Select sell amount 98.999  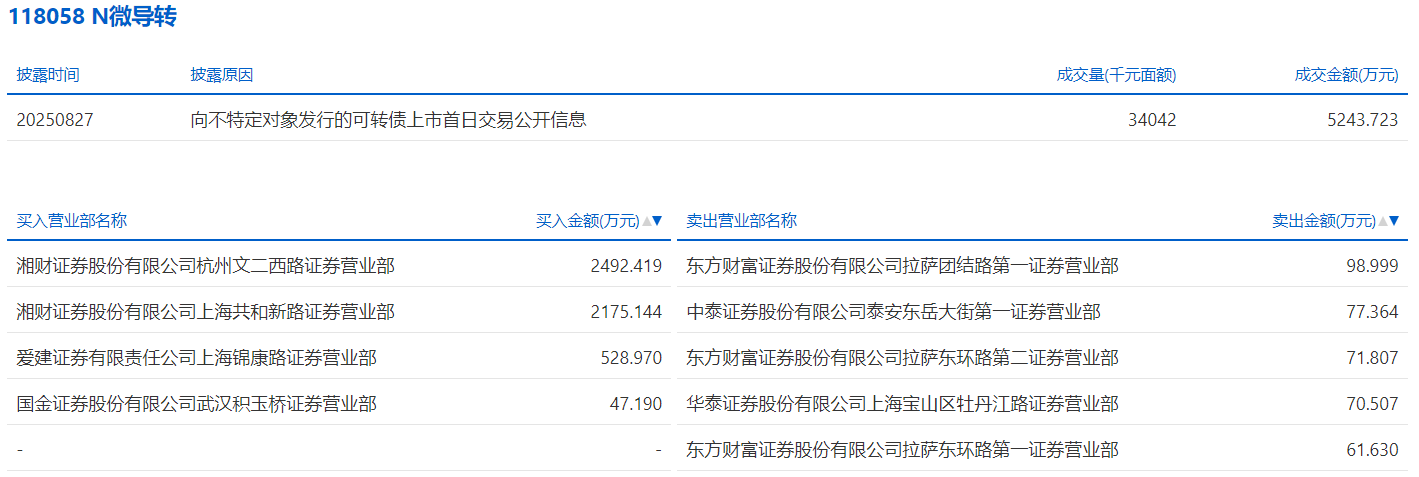pyautogui.click(x=1372, y=266)
